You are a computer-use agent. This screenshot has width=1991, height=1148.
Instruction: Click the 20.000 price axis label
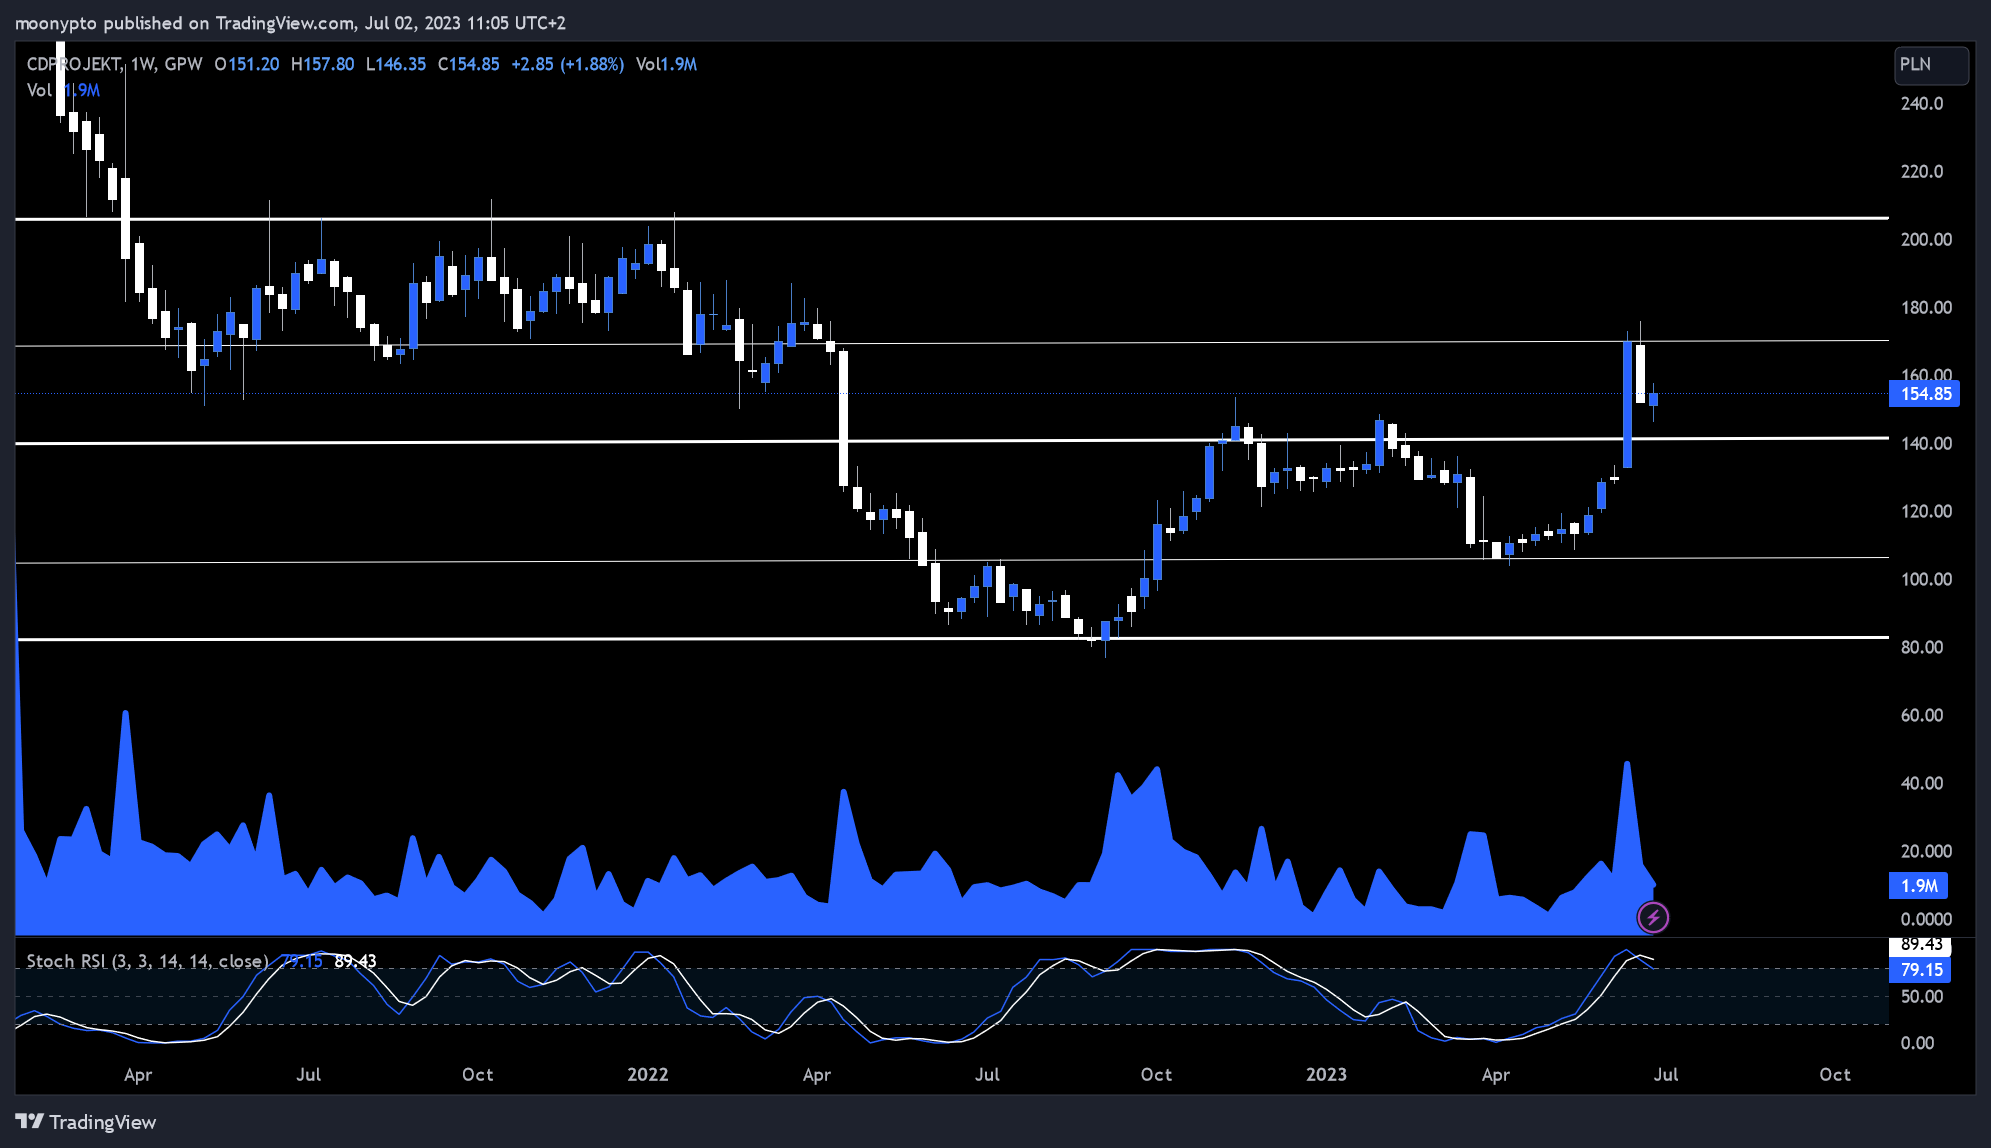click(x=1926, y=852)
